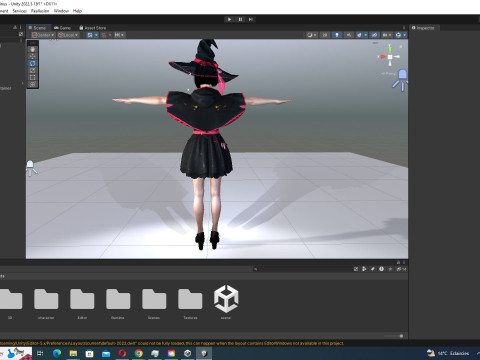Open Opera browser from the taskbar
Screen dimensions: 480x360
click(x=122, y=353)
